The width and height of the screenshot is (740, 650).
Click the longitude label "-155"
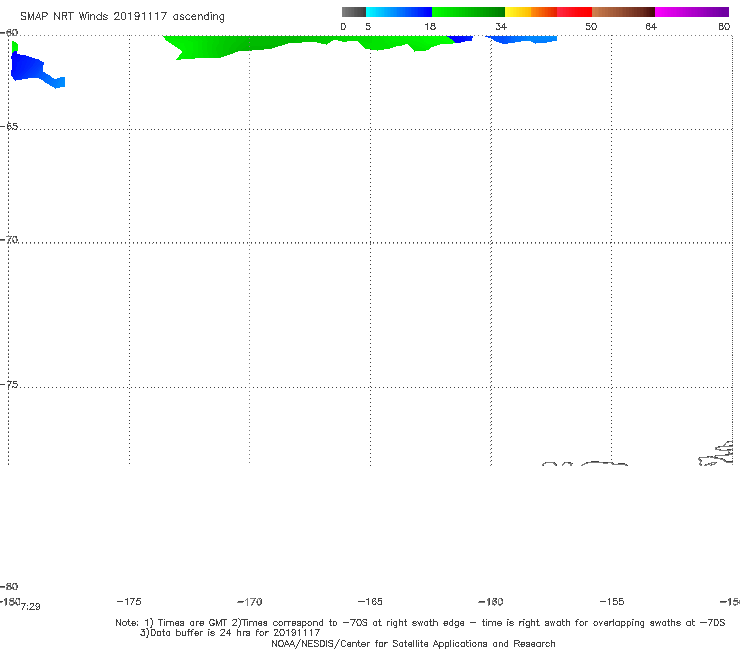[612, 601]
